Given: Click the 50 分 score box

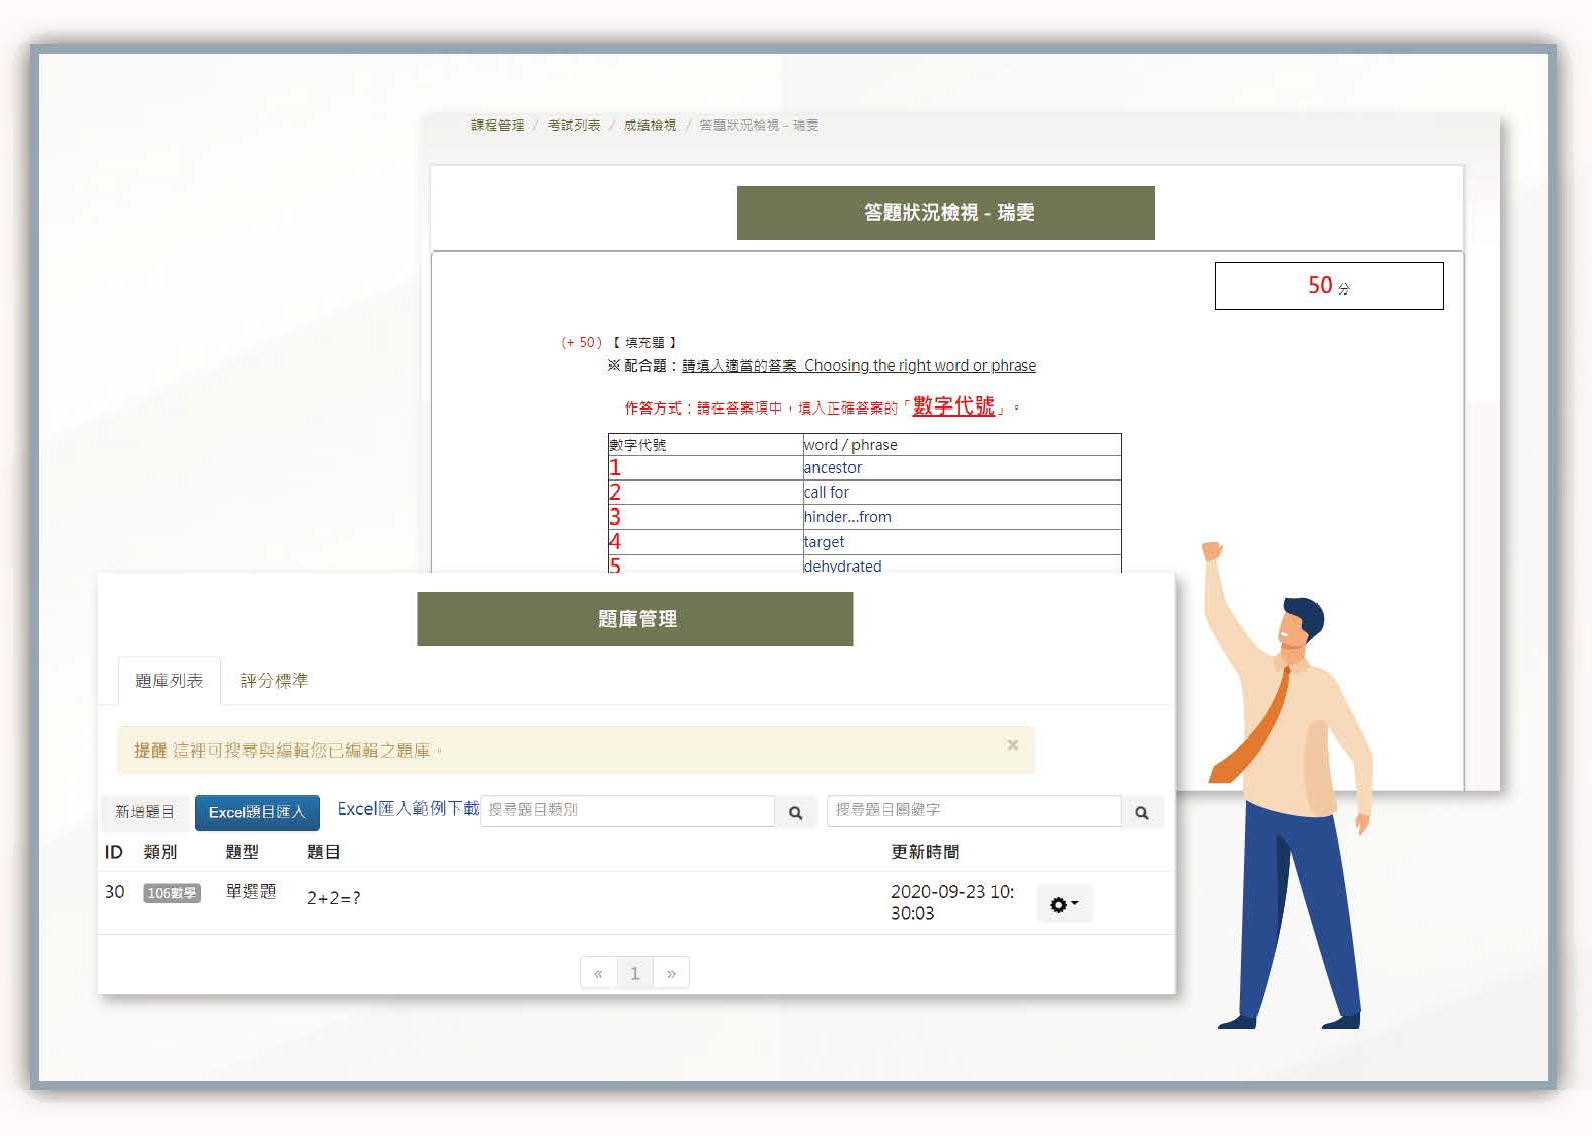Looking at the screenshot, I should click(1328, 286).
